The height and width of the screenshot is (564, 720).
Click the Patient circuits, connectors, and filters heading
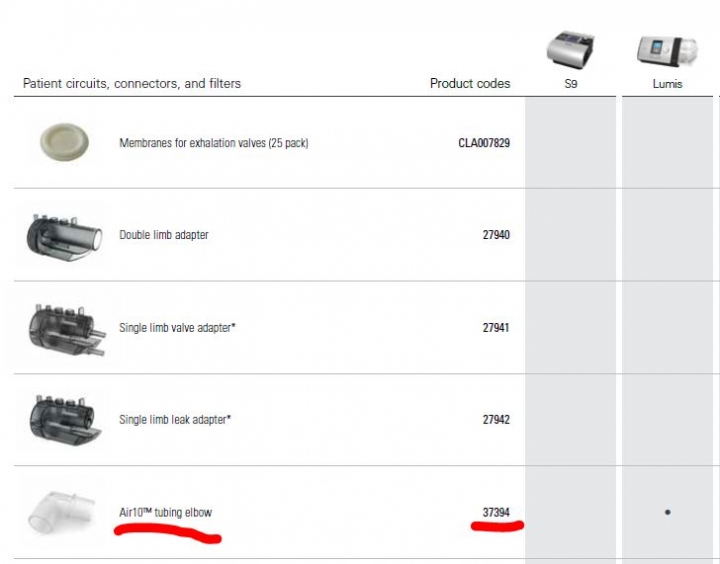click(132, 83)
